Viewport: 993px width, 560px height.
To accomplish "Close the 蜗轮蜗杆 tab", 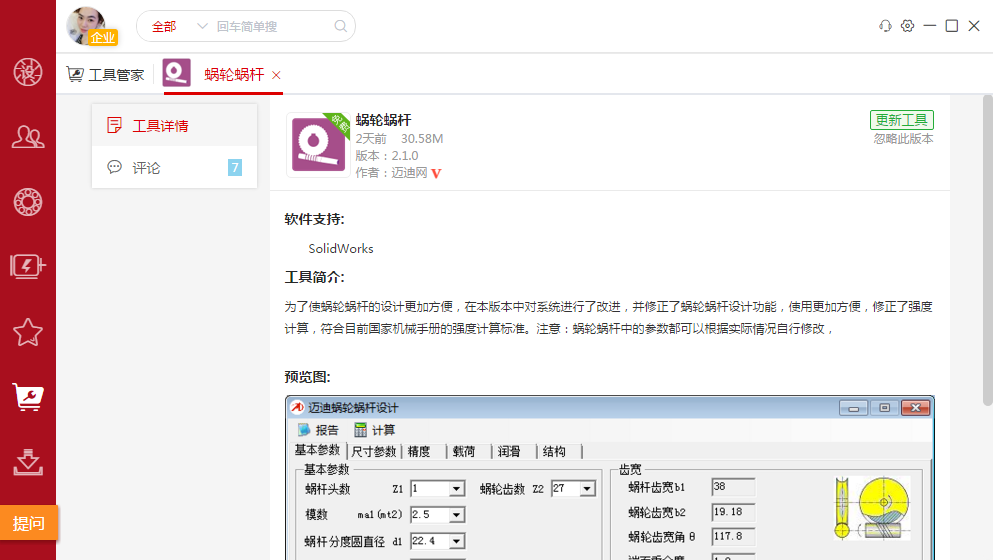I will (x=276, y=75).
